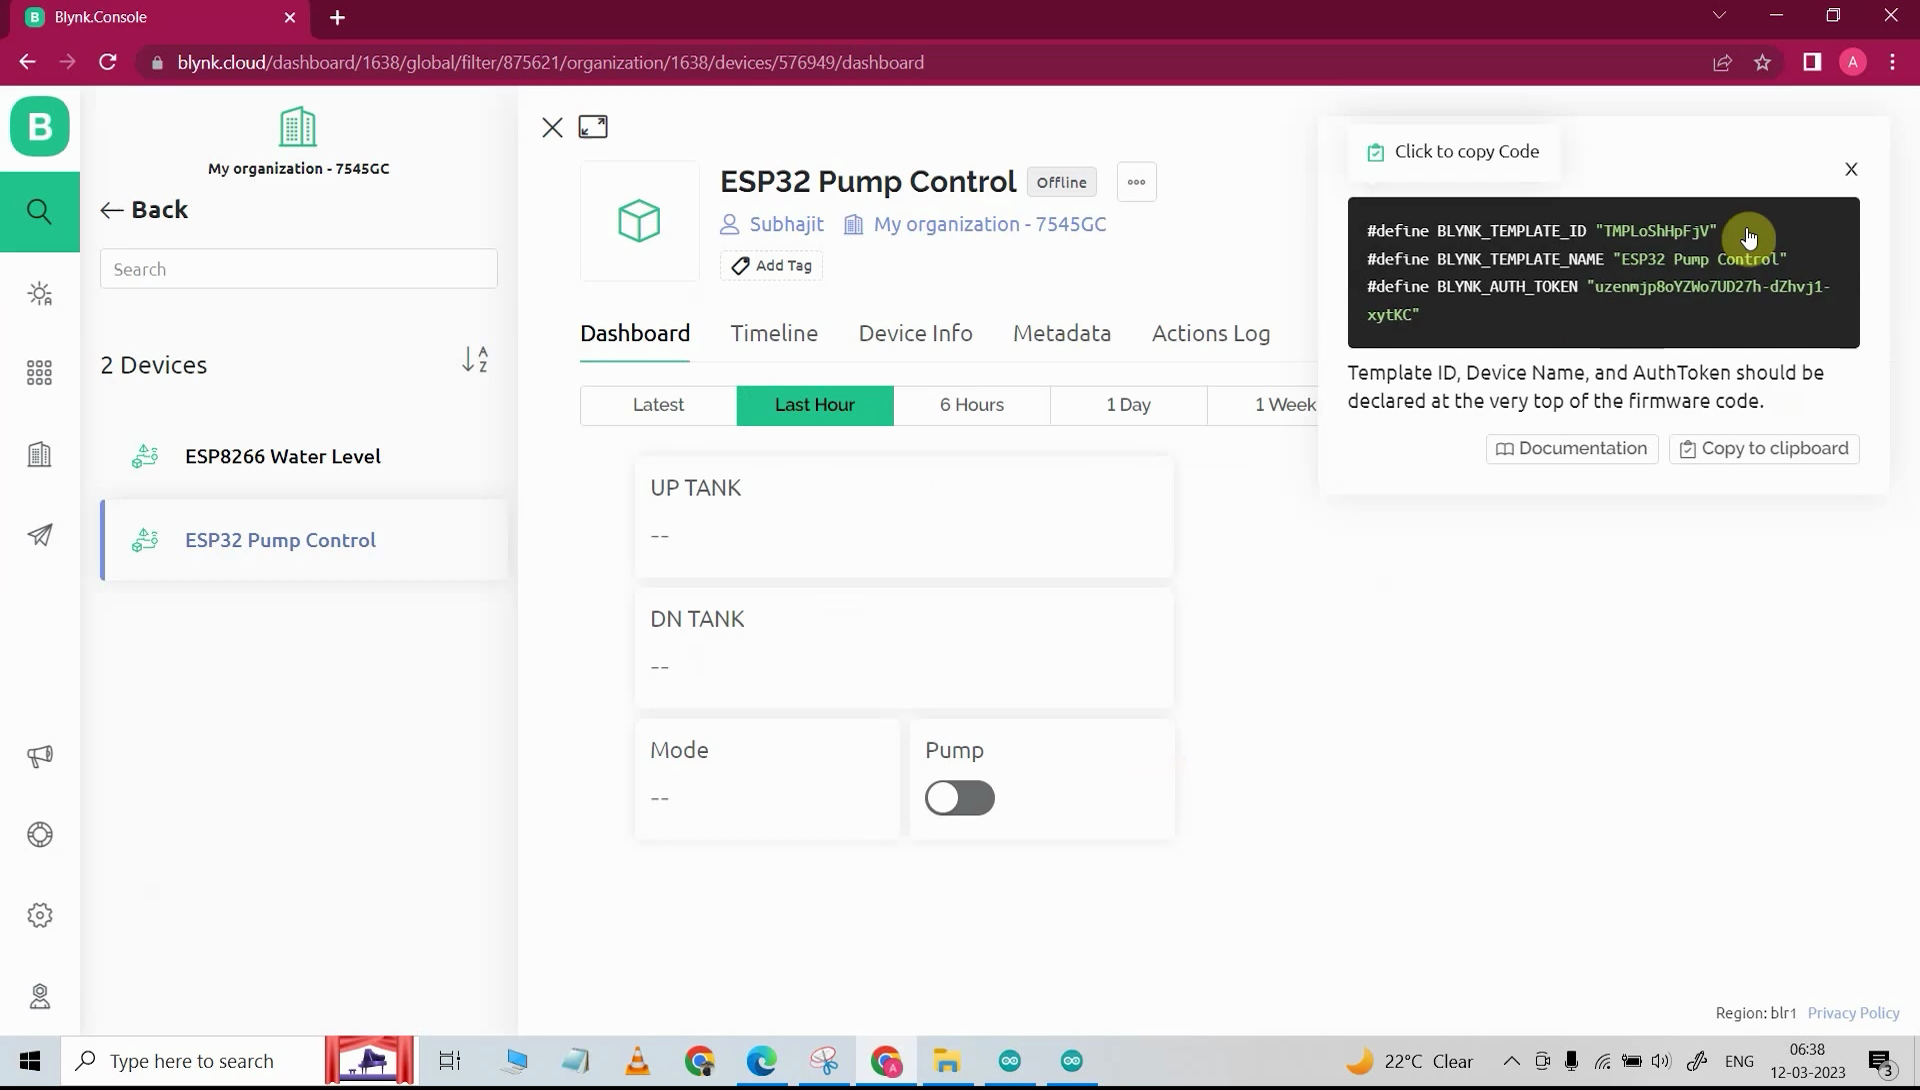Toggle device offline status indicator
This screenshot has height=1090, width=1920.
[x=1062, y=182]
